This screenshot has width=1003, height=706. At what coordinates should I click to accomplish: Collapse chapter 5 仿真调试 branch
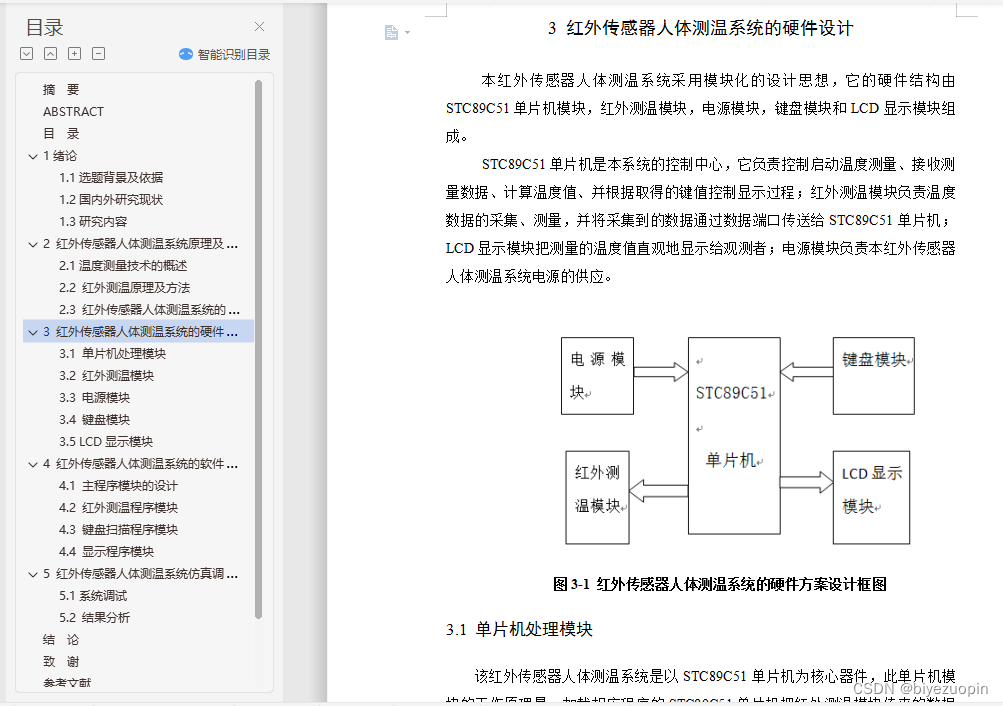pyautogui.click(x=33, y=573)
